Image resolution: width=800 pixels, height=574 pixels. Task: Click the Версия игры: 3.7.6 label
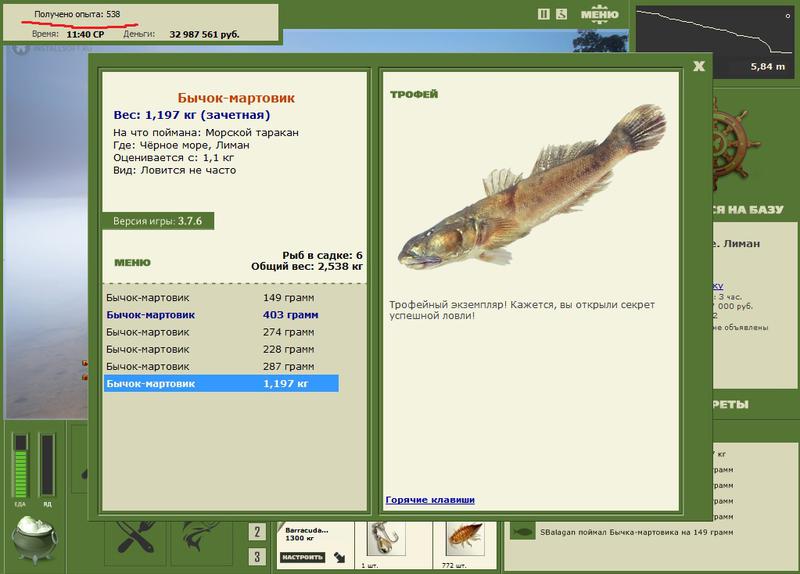(158, 221)
